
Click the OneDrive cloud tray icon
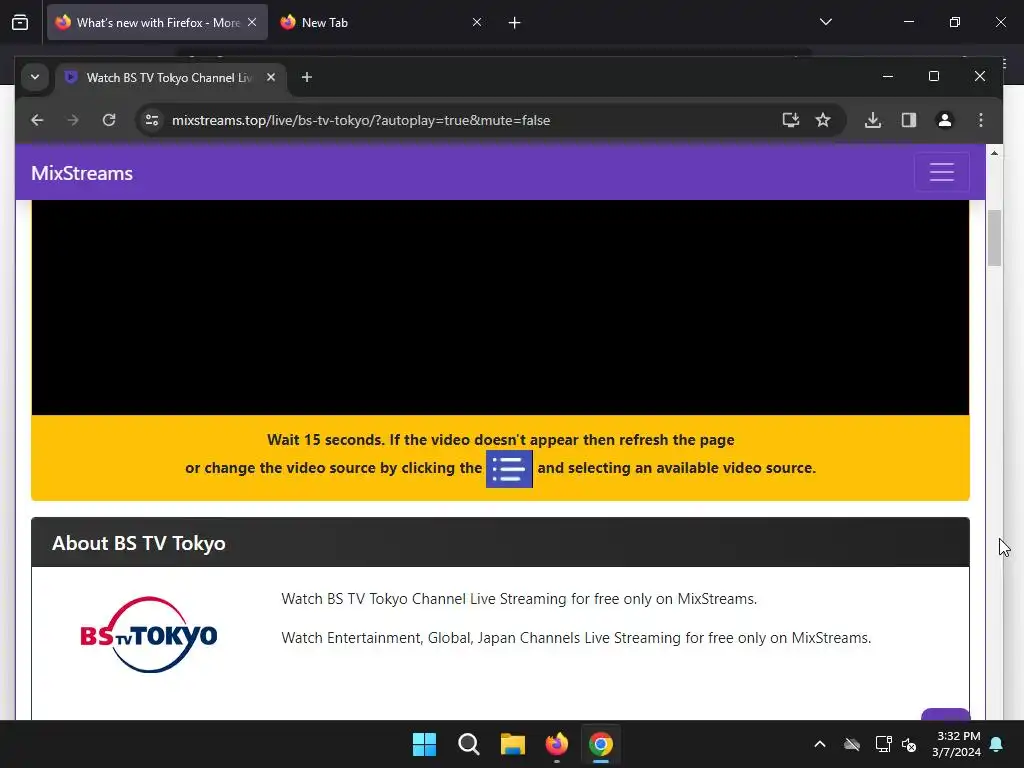[x=852, y=744]
